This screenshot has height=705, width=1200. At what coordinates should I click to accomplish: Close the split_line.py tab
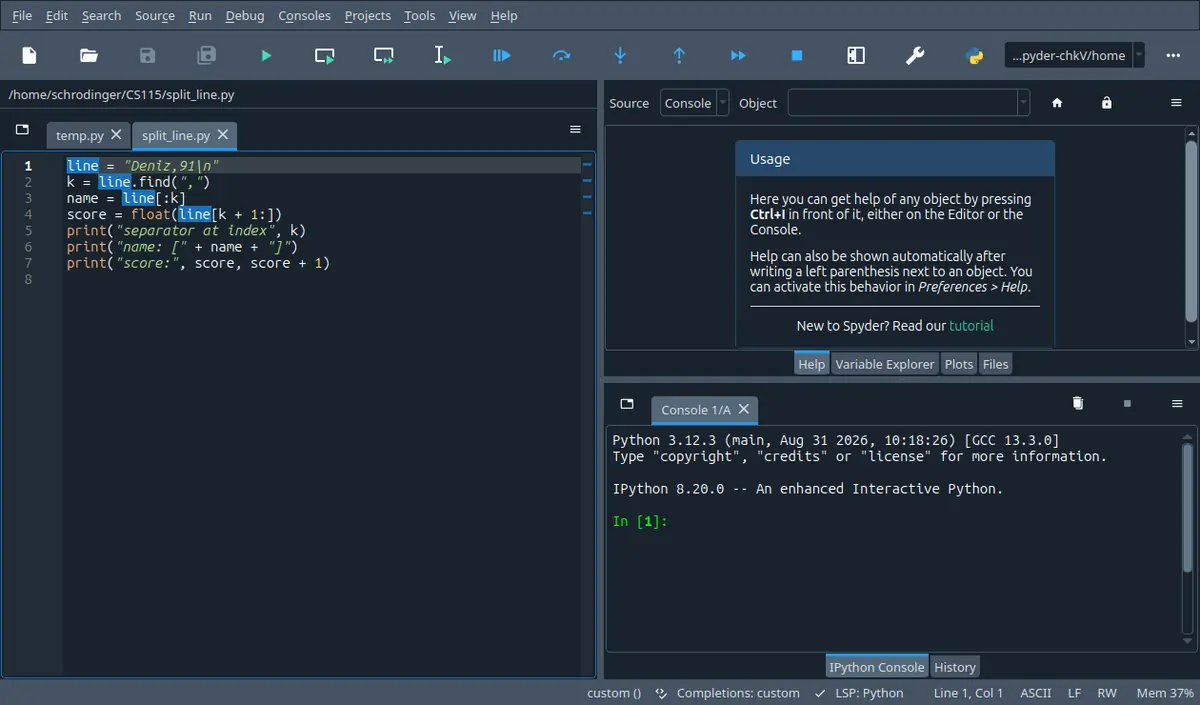coord(222,134)
